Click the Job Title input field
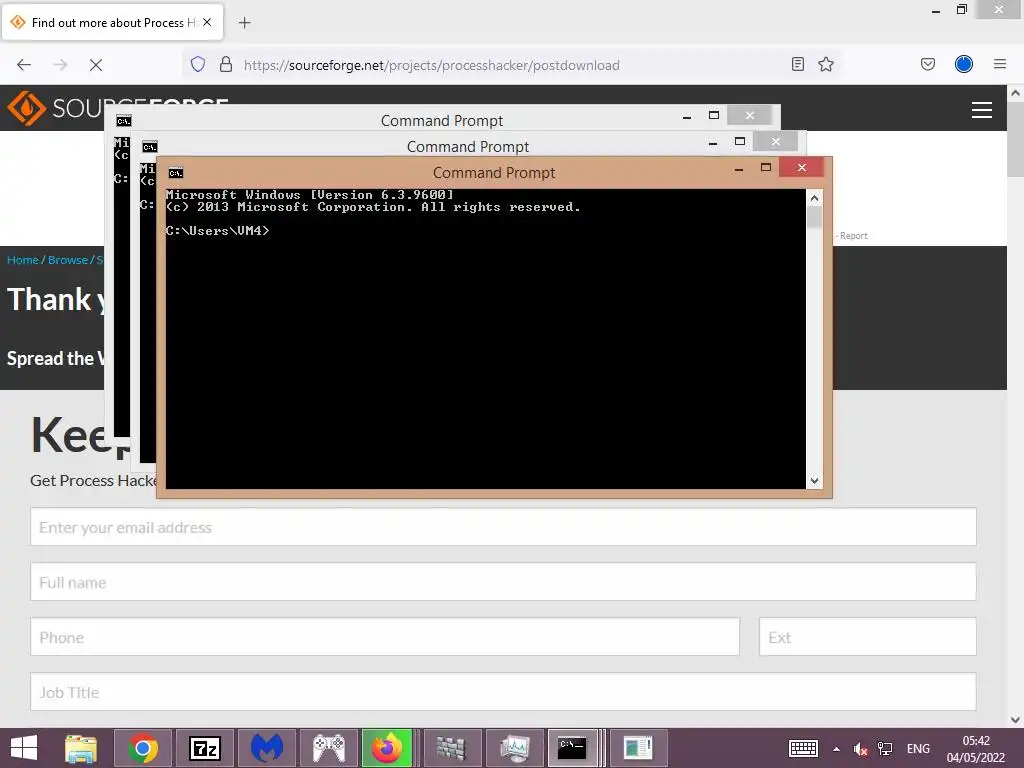 (503, 692)
